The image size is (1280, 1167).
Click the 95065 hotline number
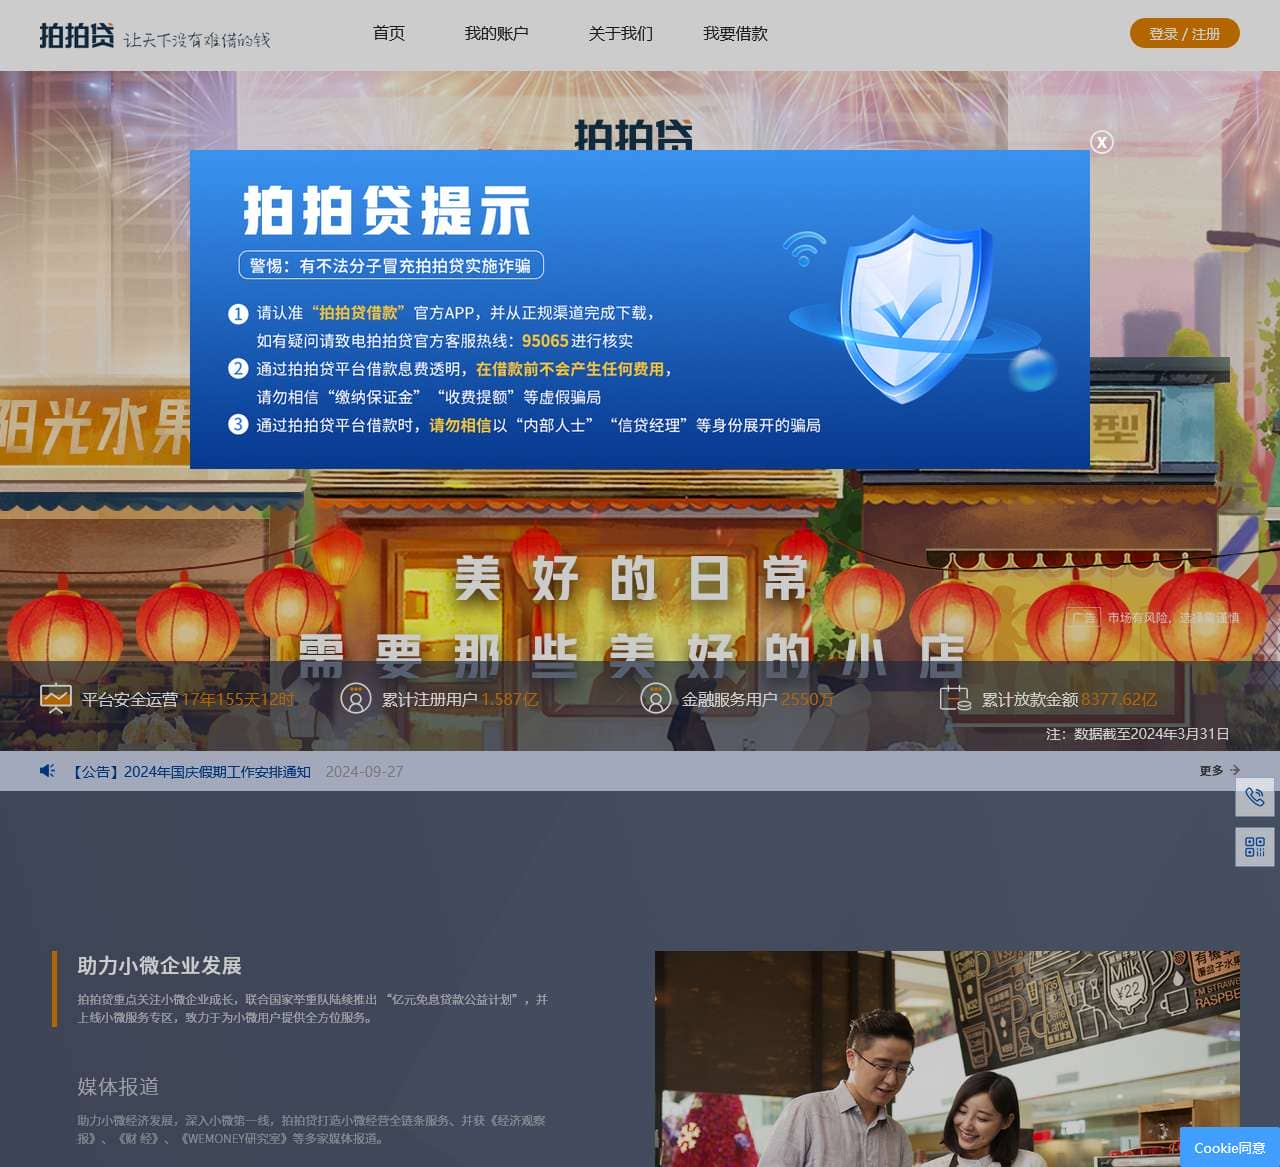coord(545,341)
